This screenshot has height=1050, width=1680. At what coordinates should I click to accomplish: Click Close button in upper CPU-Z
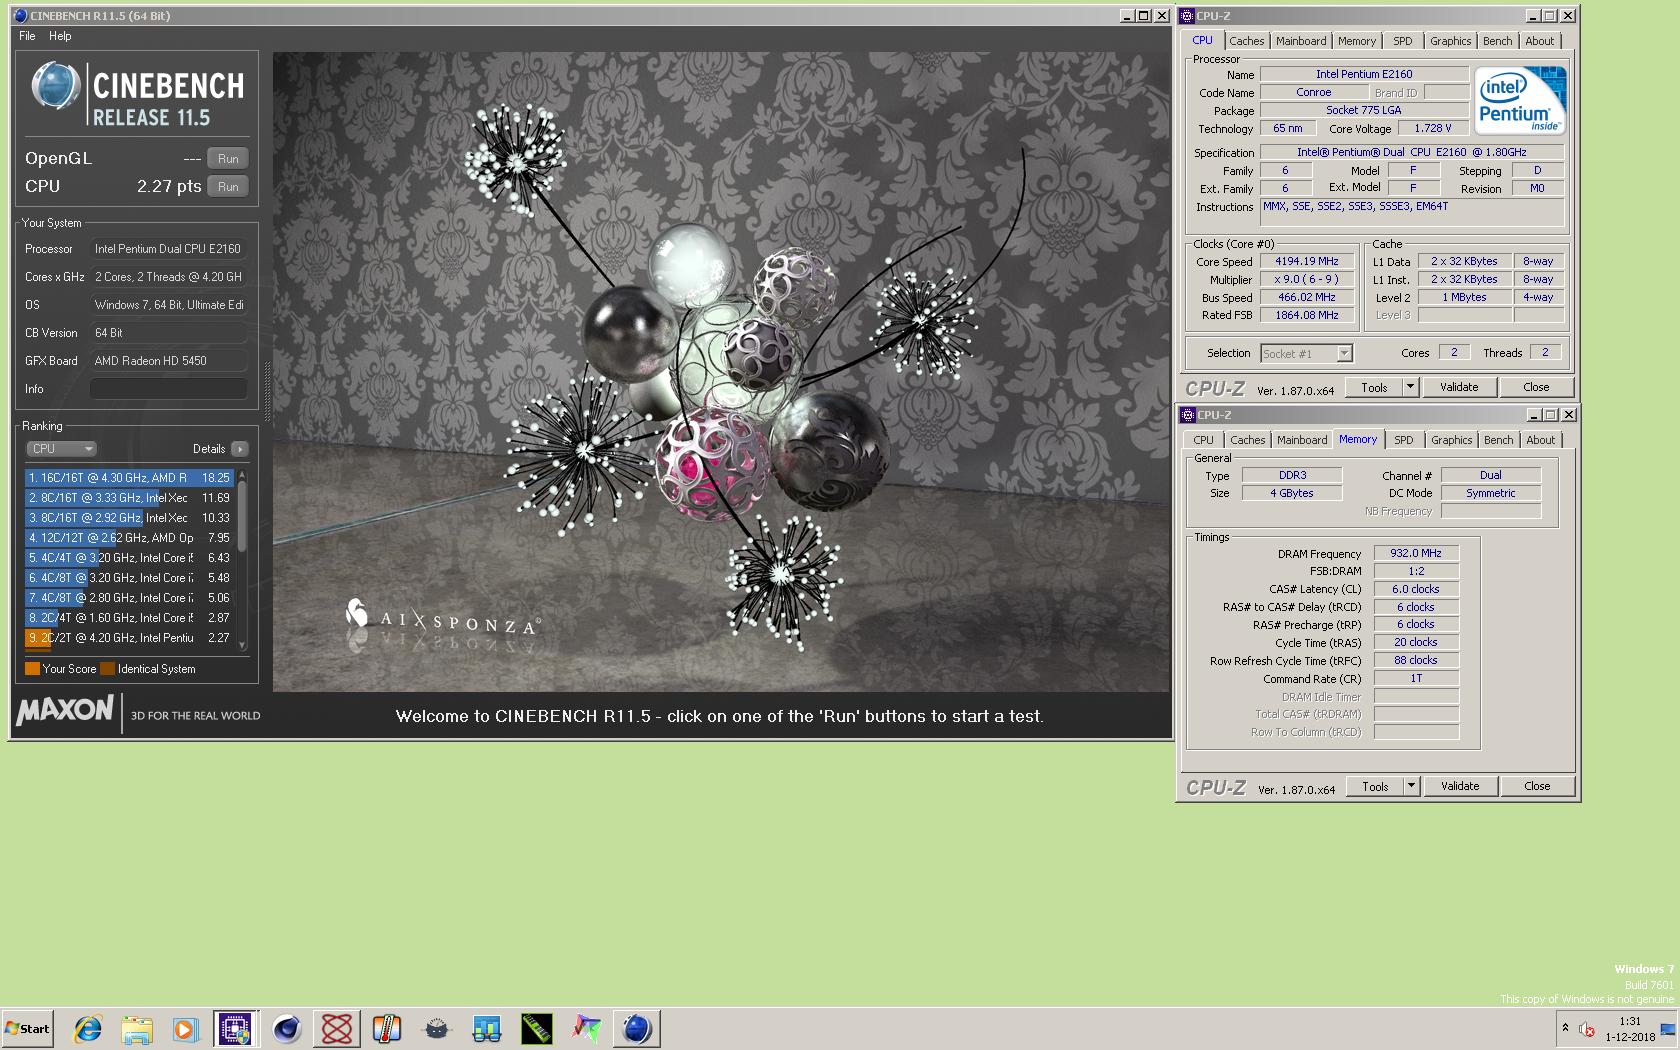point(1536,387)
